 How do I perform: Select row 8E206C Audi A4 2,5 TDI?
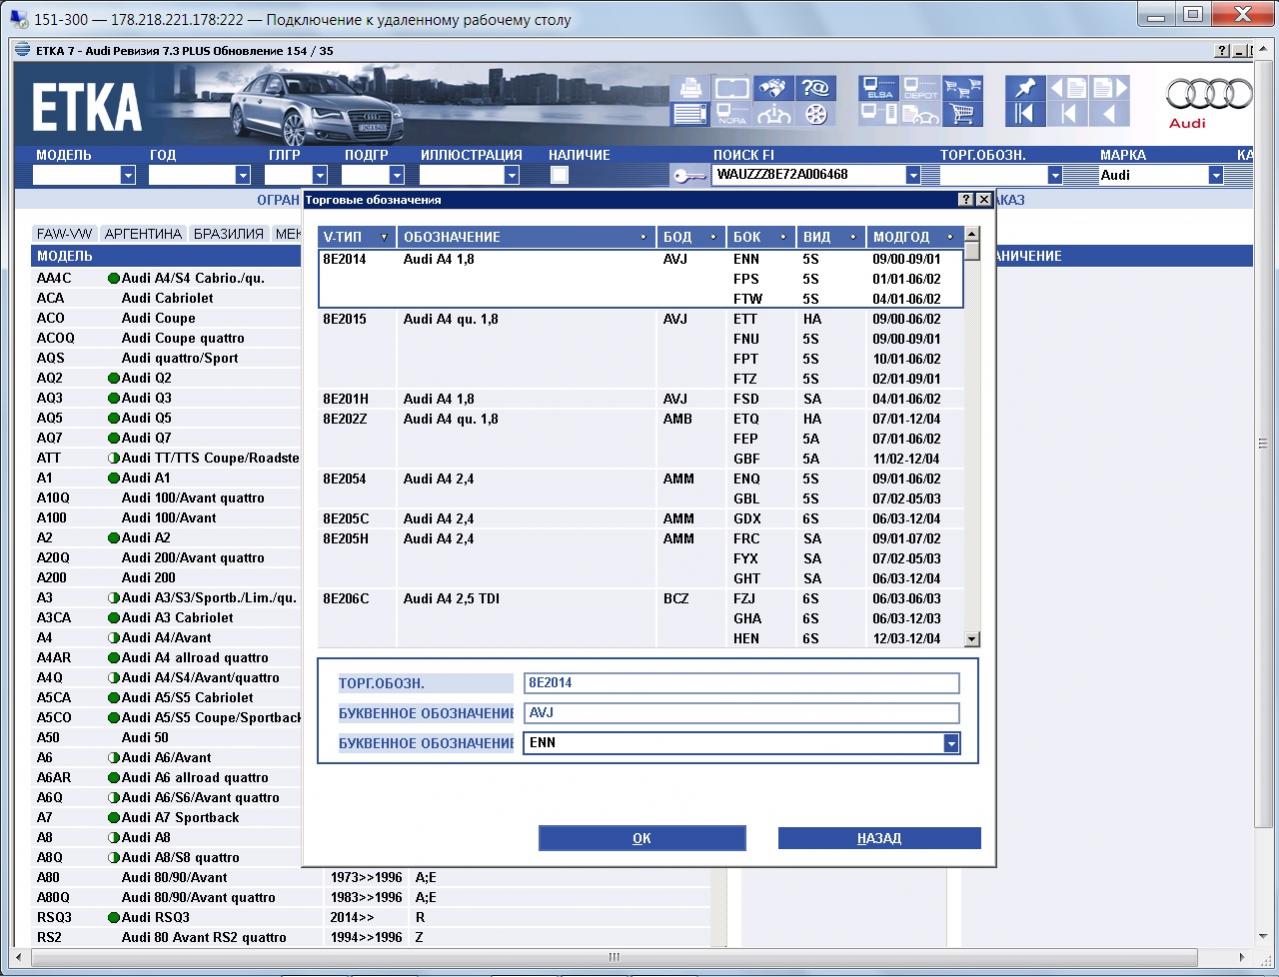coord(641,619)
